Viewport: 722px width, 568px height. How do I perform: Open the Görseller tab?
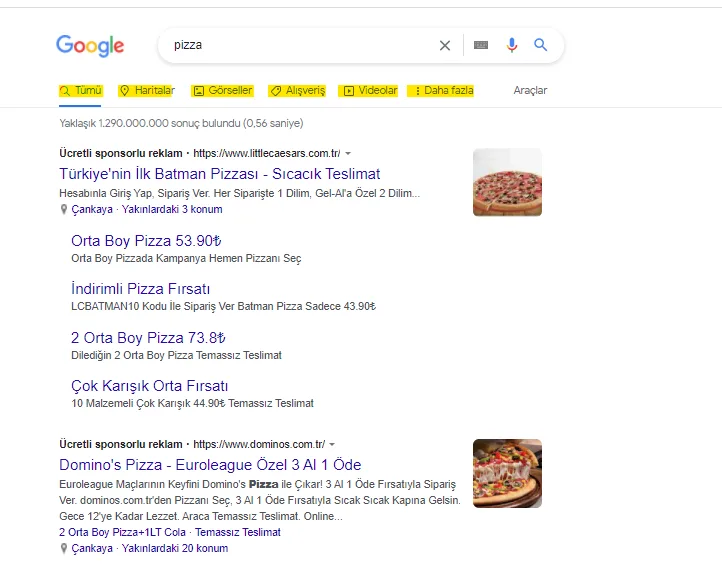click(x=223, y=91)
